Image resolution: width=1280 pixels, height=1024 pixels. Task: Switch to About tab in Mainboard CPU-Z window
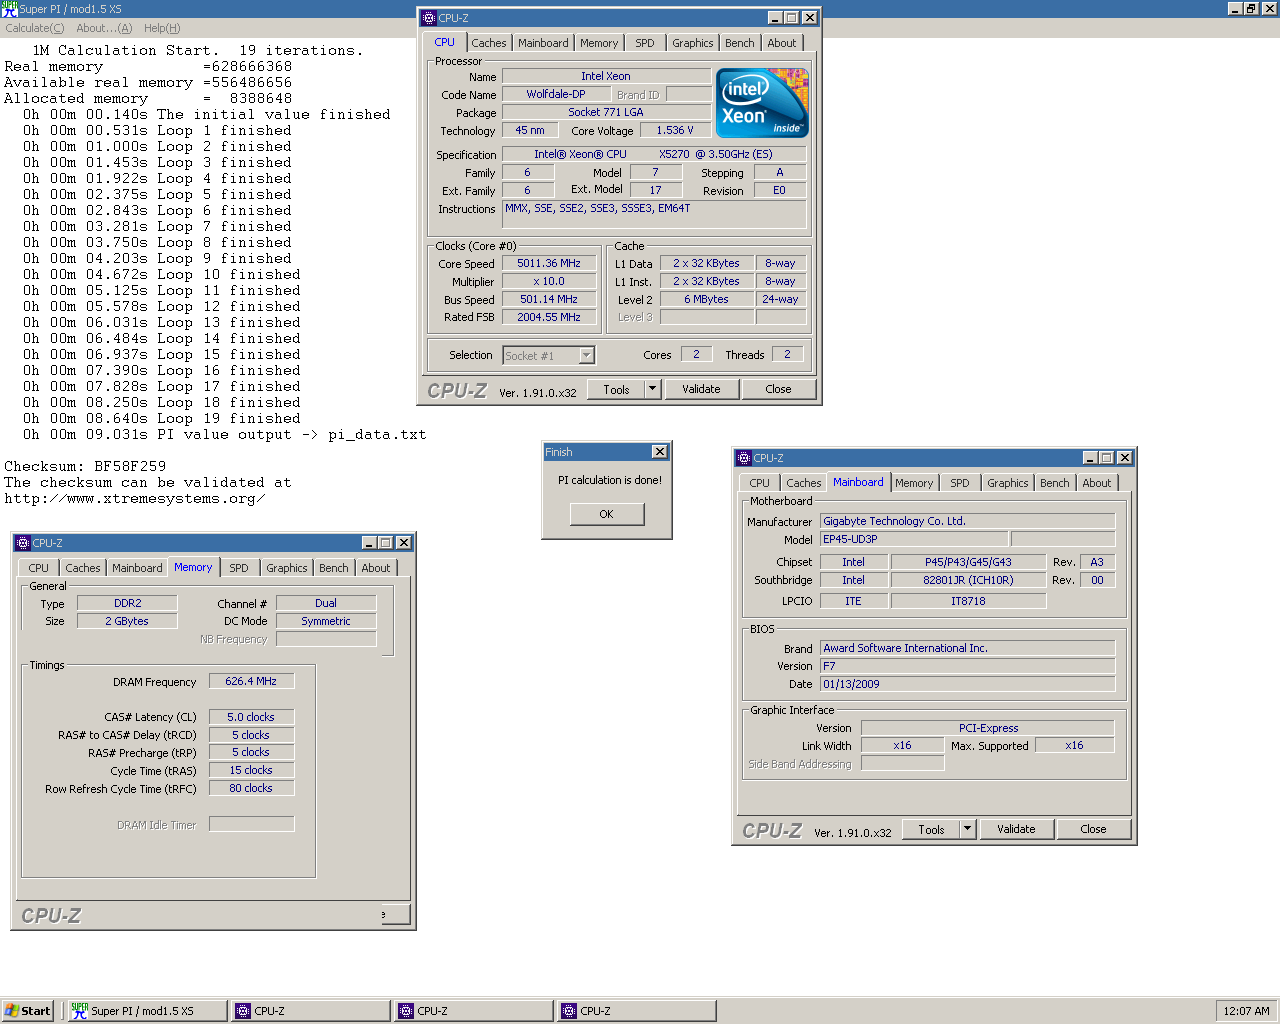click(x=1097, y=483)
